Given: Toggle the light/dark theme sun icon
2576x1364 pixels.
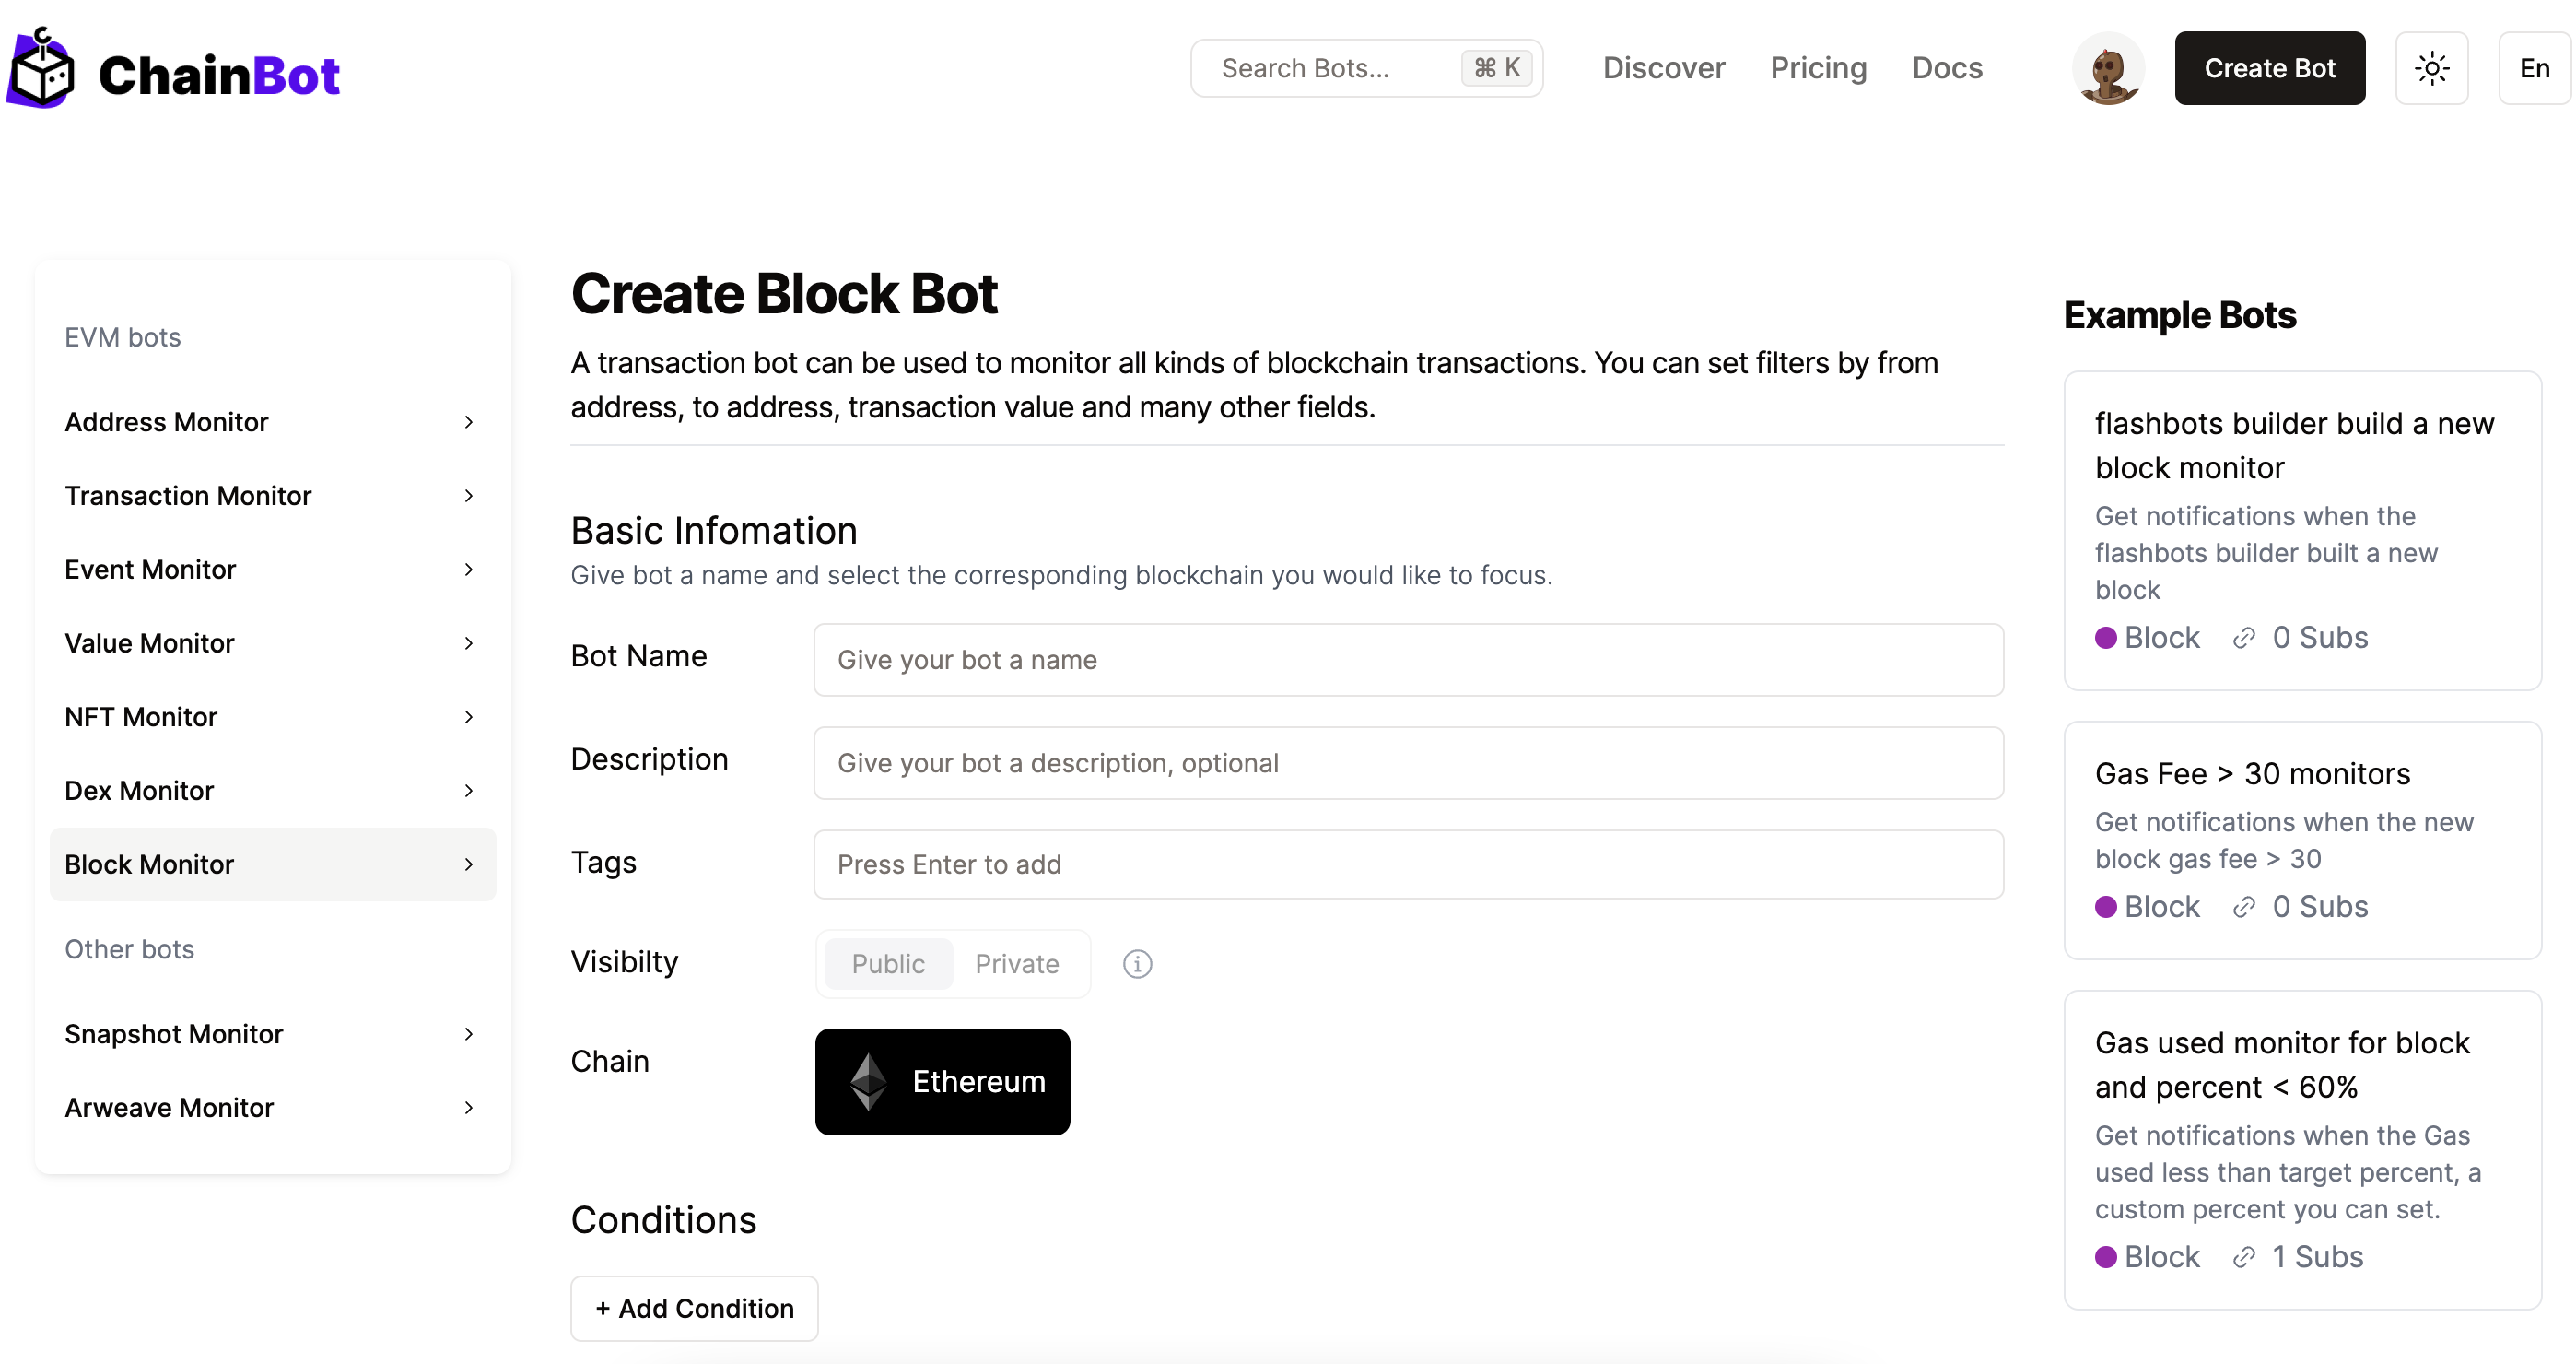Looking at the screenshot, I should click(2431, 68).
